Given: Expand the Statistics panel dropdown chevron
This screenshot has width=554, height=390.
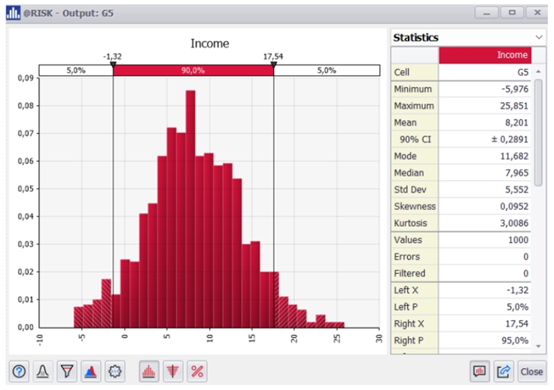Looking at the screenshot, I should tap(539, 37).
